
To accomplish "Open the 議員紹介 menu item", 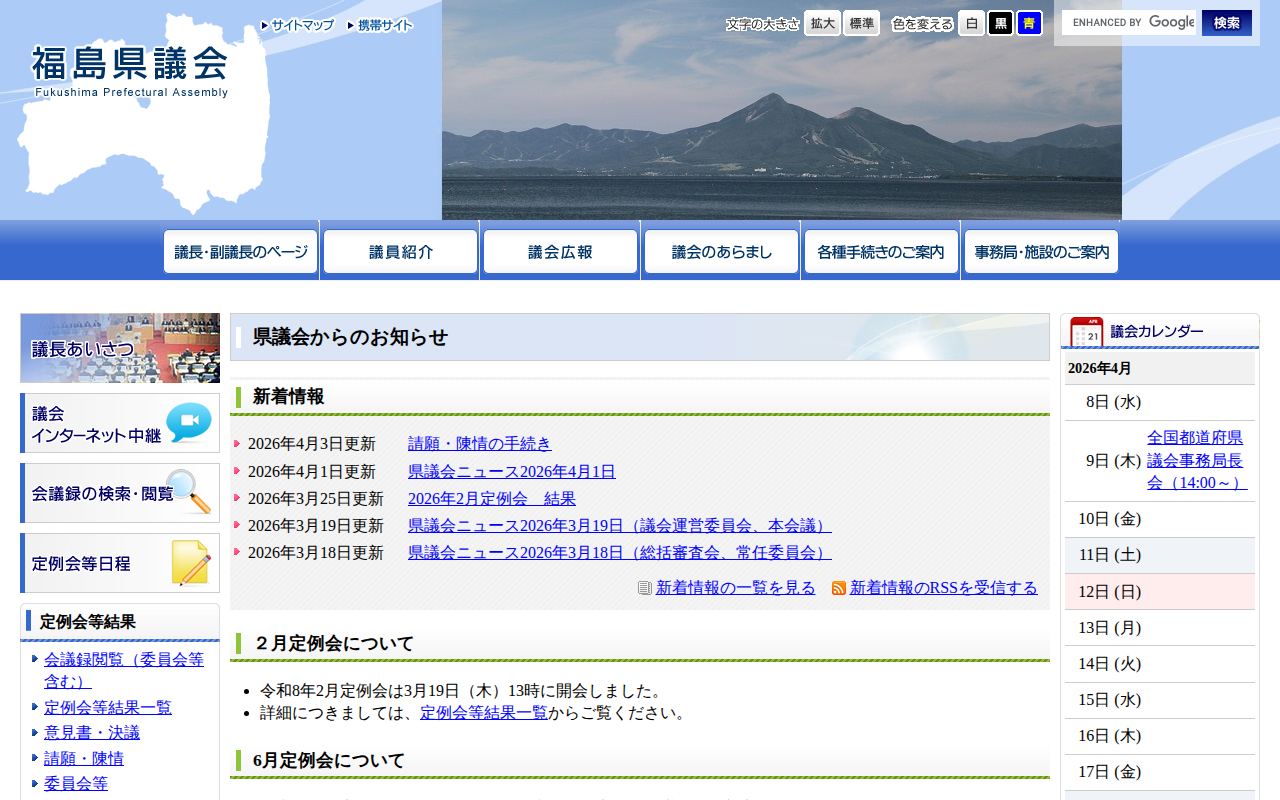I will pos(400,250).
